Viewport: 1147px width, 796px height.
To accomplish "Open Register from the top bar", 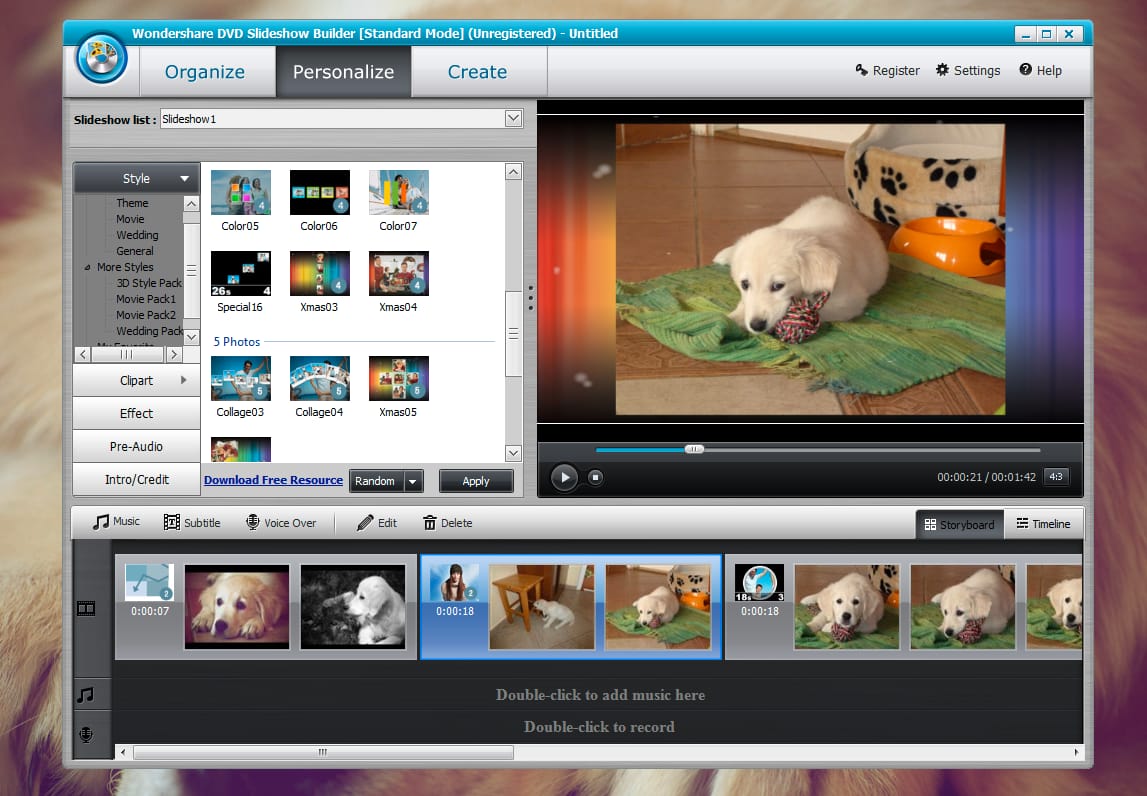I will [887, 70].
